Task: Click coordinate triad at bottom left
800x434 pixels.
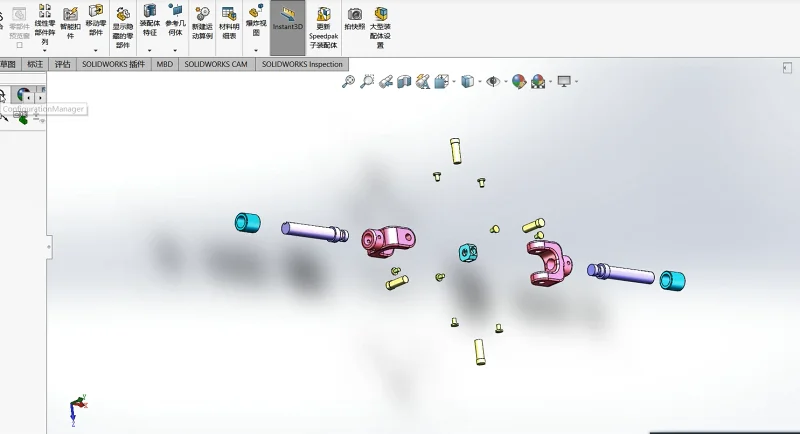Action: (78, 409)
